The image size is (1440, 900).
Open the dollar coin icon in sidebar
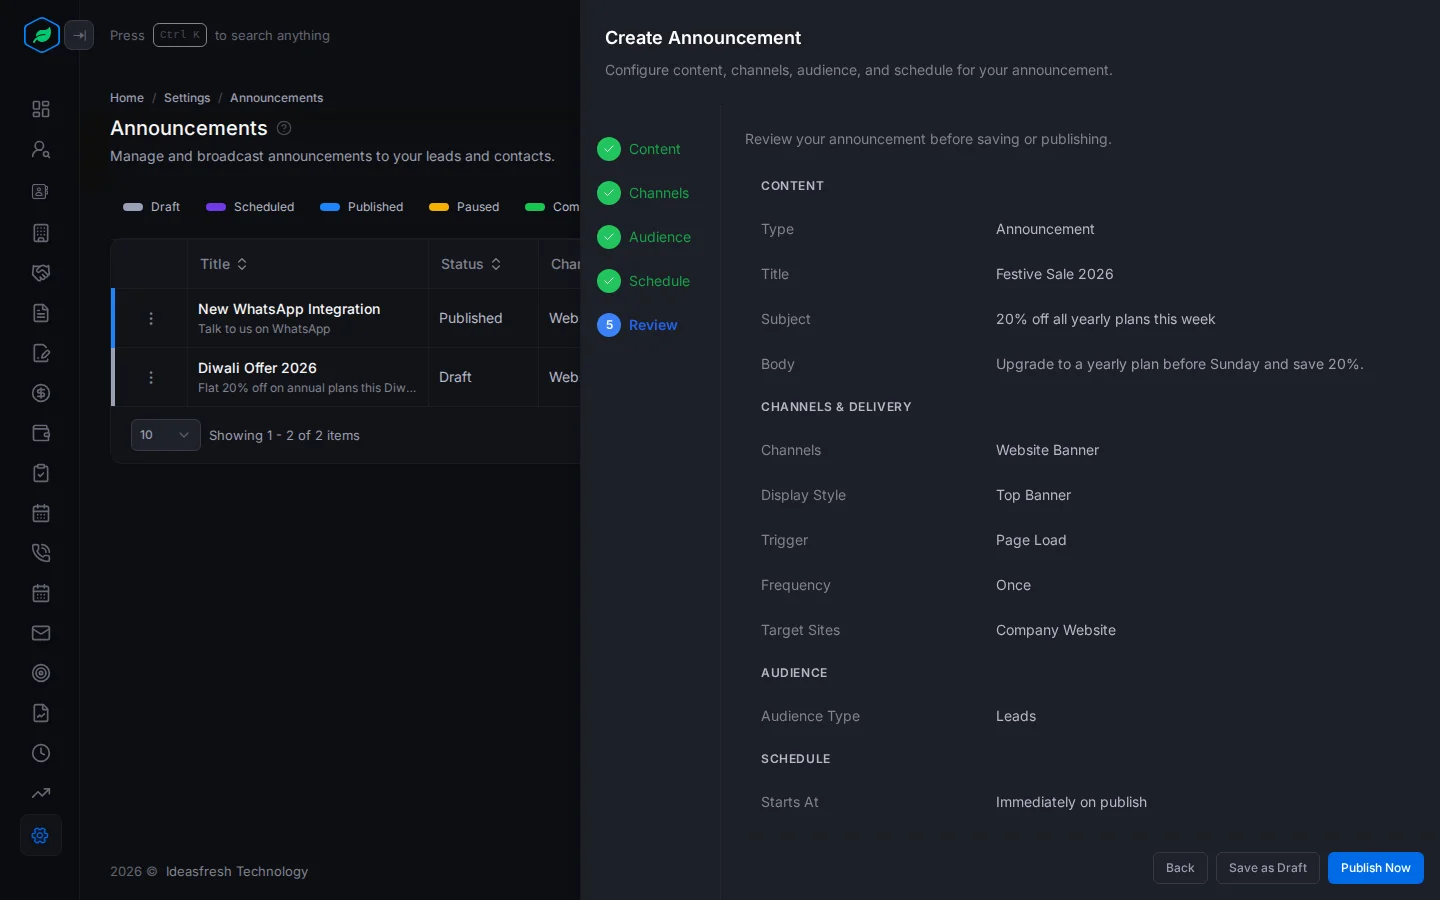[41, 393]
